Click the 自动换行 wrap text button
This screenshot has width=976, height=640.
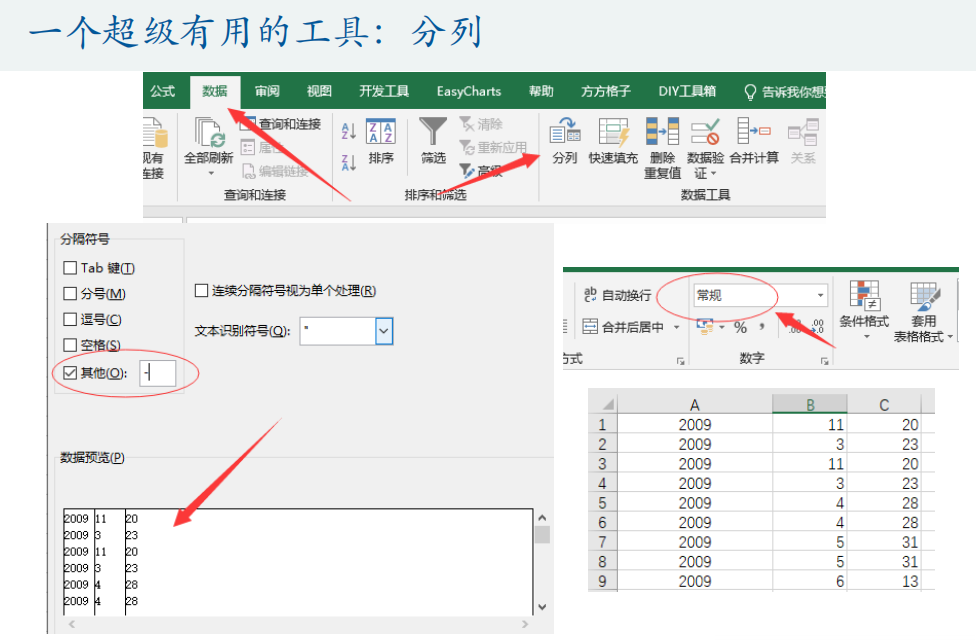click(x=616, y=295)
